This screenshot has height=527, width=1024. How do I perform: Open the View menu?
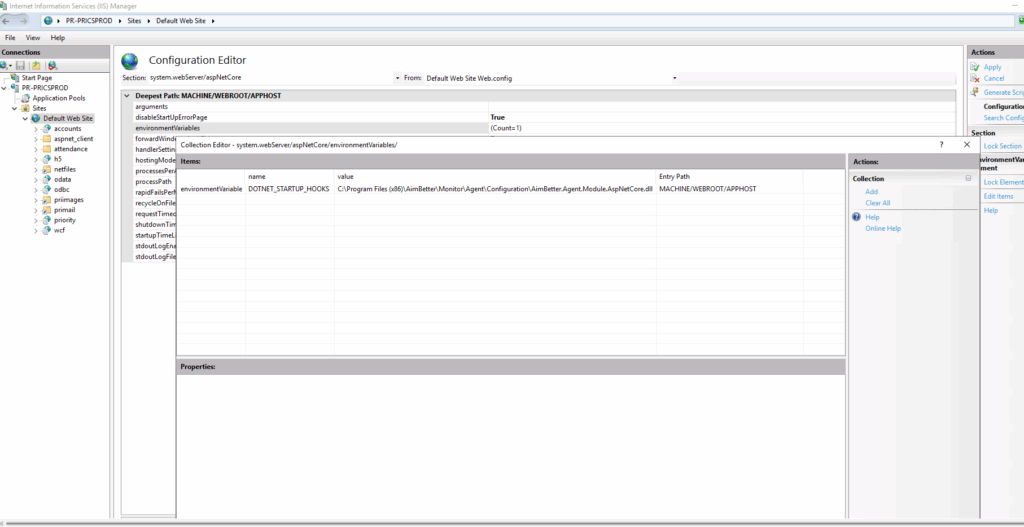(33, 38)
